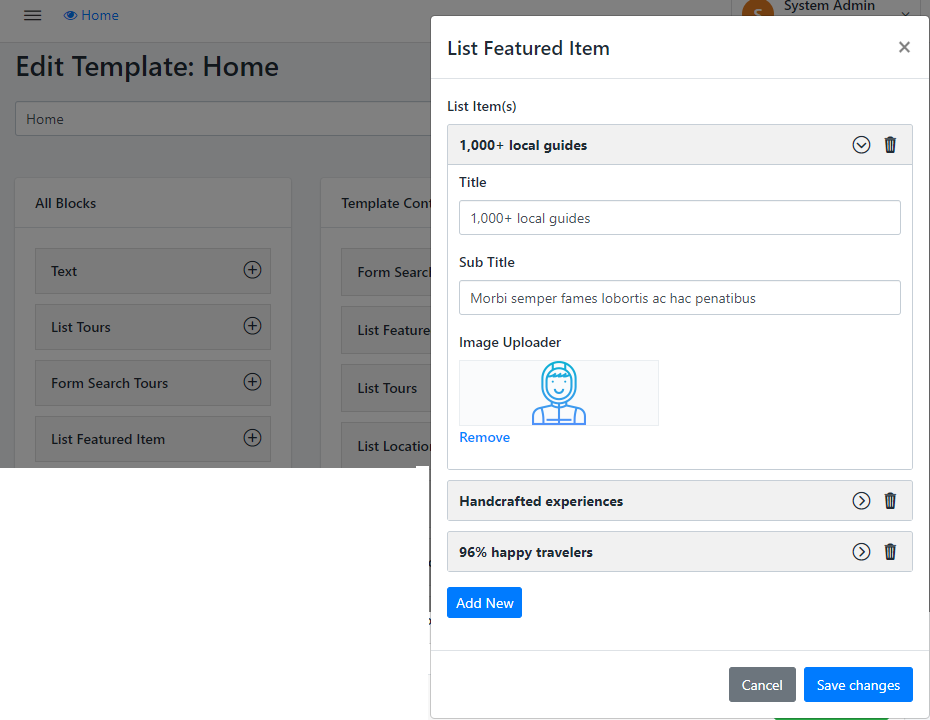Open the hamburger sidebar menu
This screenshot has height=720, width=930.
pyautogui.click(x=33, y=15)
